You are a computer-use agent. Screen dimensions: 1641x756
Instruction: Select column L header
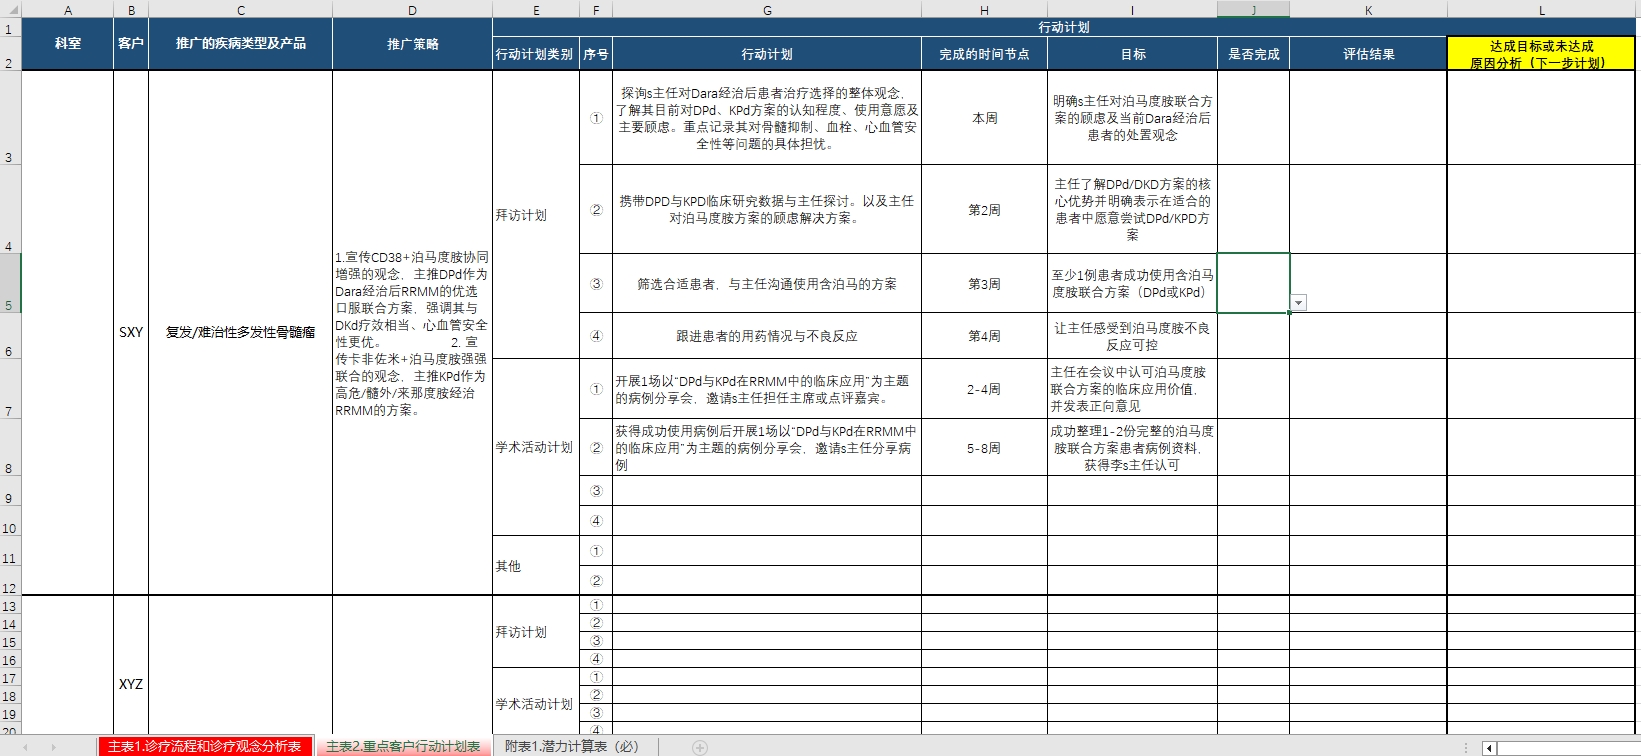click(x=1541, y=10)
